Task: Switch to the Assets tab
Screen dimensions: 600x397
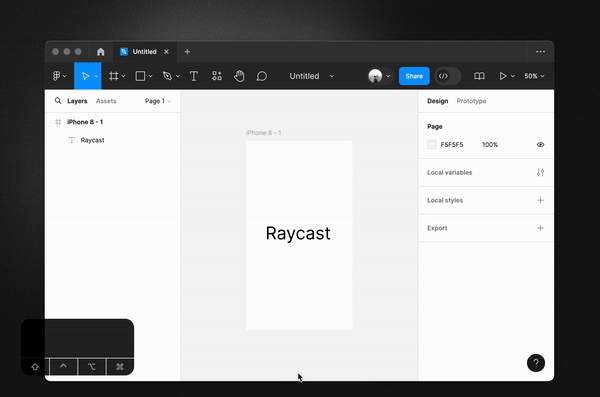Action: click(x=106, y=101)
